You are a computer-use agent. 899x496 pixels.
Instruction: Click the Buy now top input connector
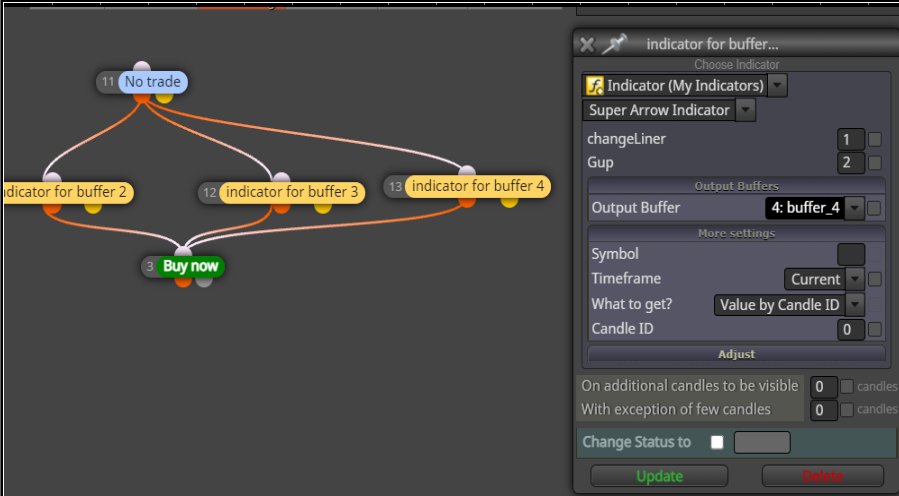pyautogui.click(x=183, y=252)
